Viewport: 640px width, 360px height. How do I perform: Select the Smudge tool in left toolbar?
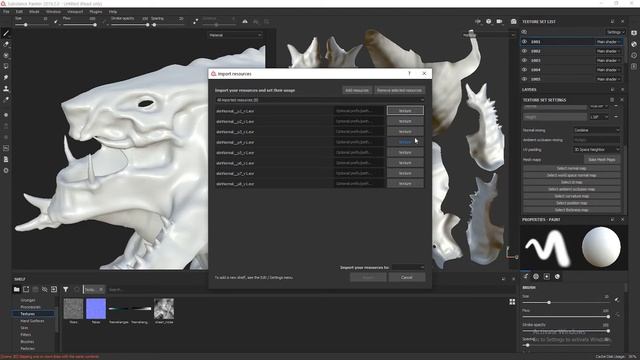coord(6,77)
